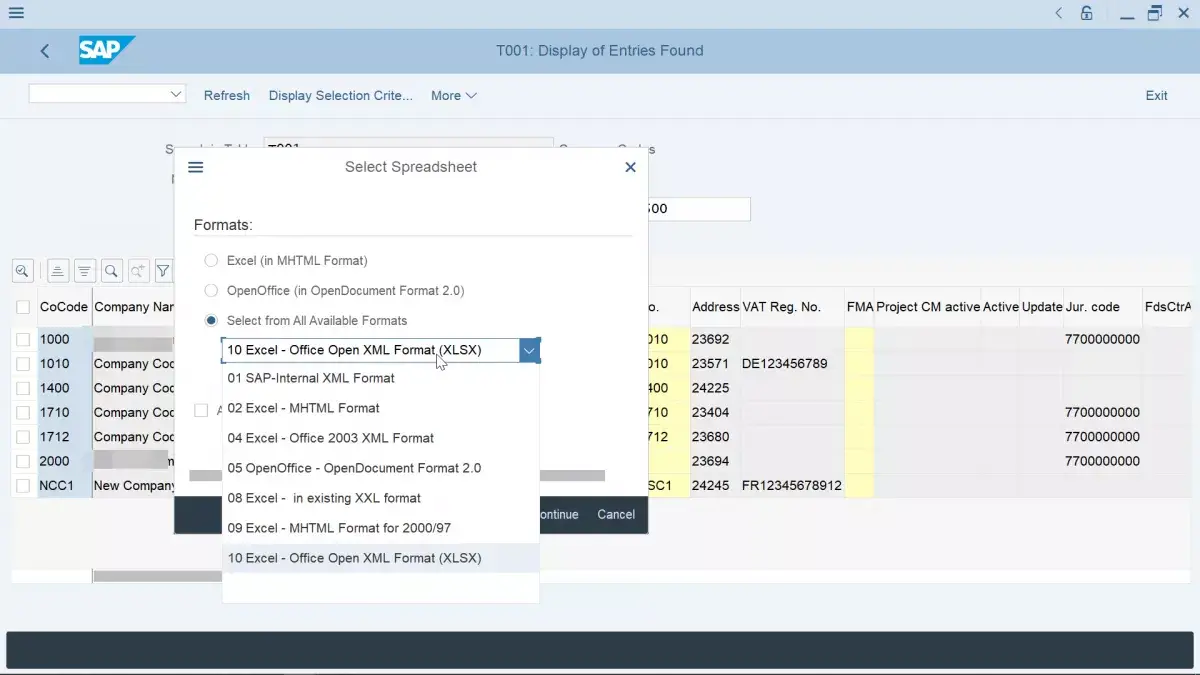This screenshot has height=675, width=1200.
Task: Tick the row checkbox for CoCode 1400
Action: (x=23, y=388)
